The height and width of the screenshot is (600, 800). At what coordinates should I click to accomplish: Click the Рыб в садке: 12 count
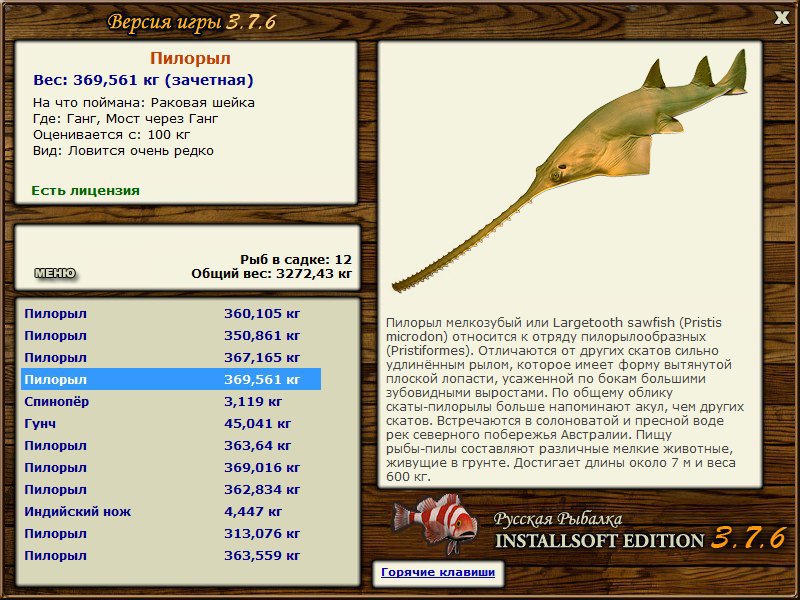coord(296,259)
